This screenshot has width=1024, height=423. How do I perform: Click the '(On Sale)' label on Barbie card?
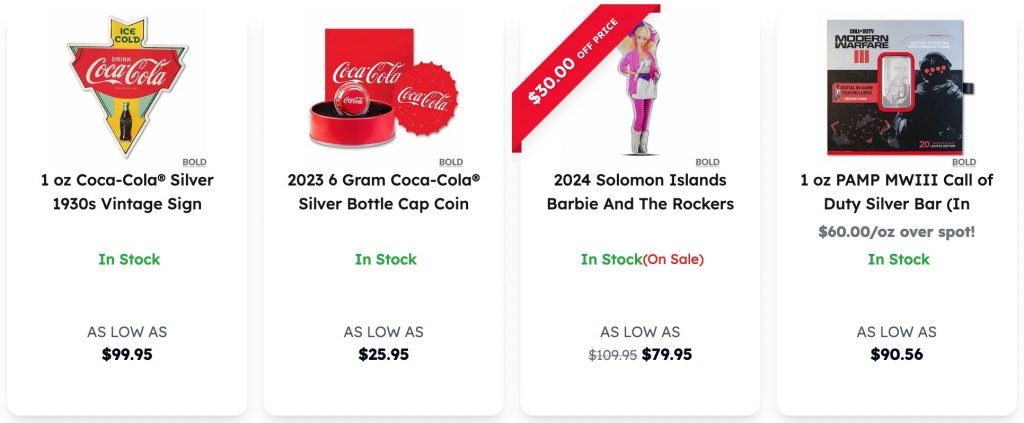[673, 259]
